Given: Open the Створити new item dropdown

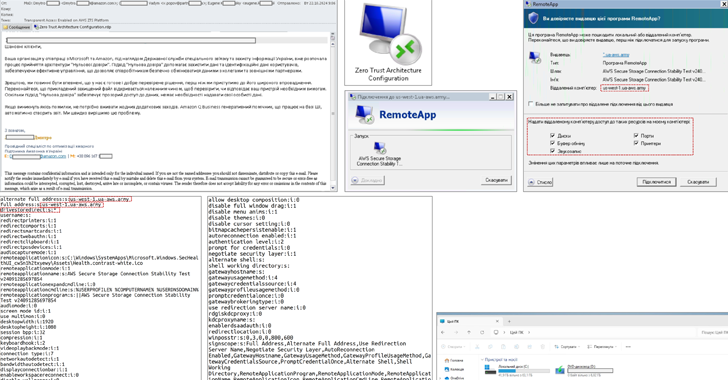Looking at the screenshot, I should click(453, 347).
